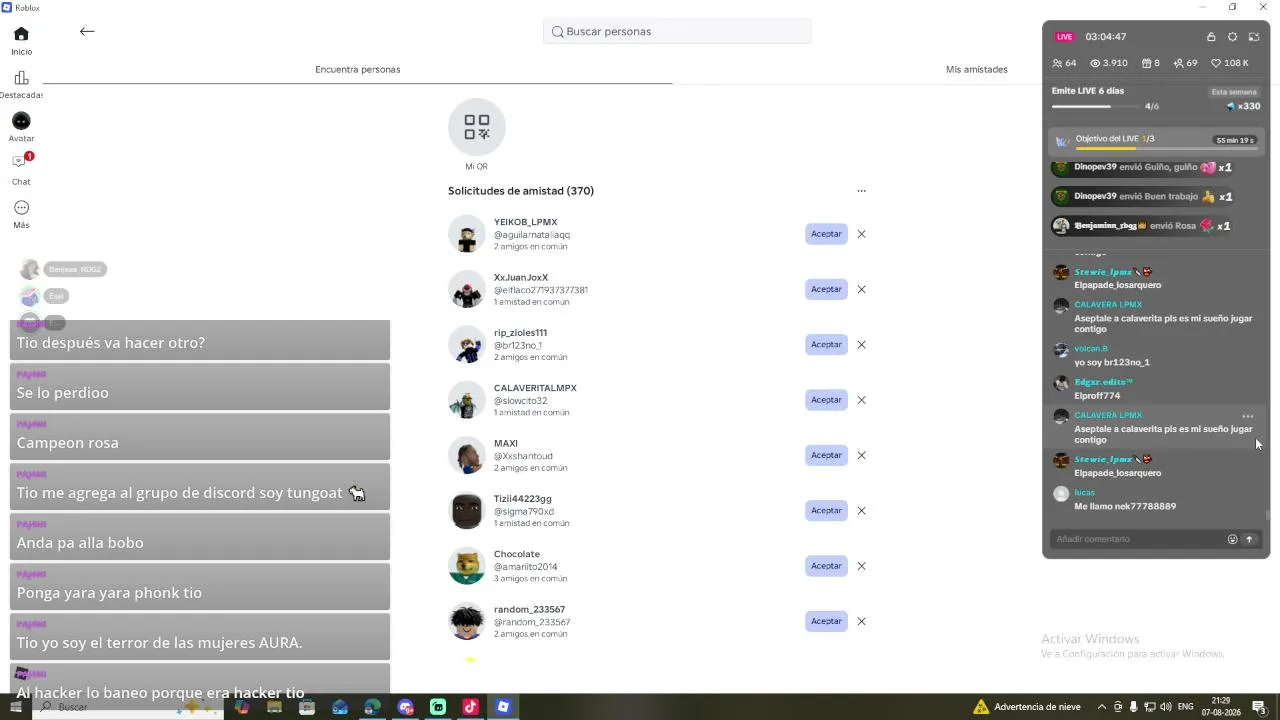Click the Edgar.edits username in chat

point(1103,382)
